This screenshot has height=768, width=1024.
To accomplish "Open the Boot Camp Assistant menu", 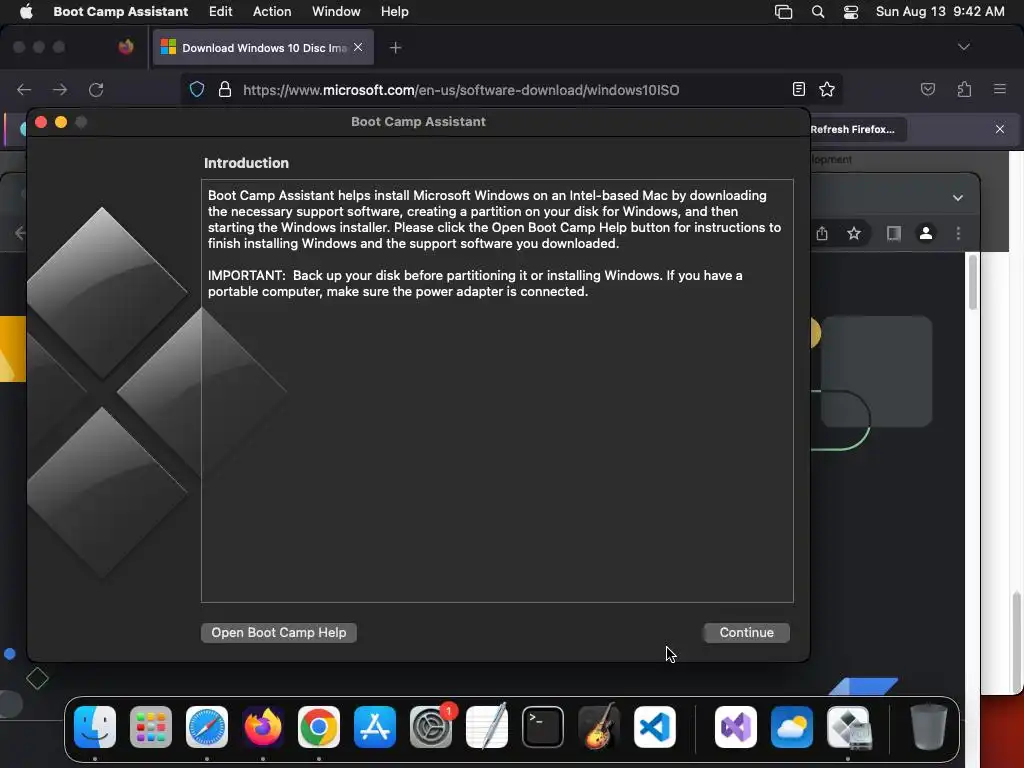I will [x=120, y=12].
